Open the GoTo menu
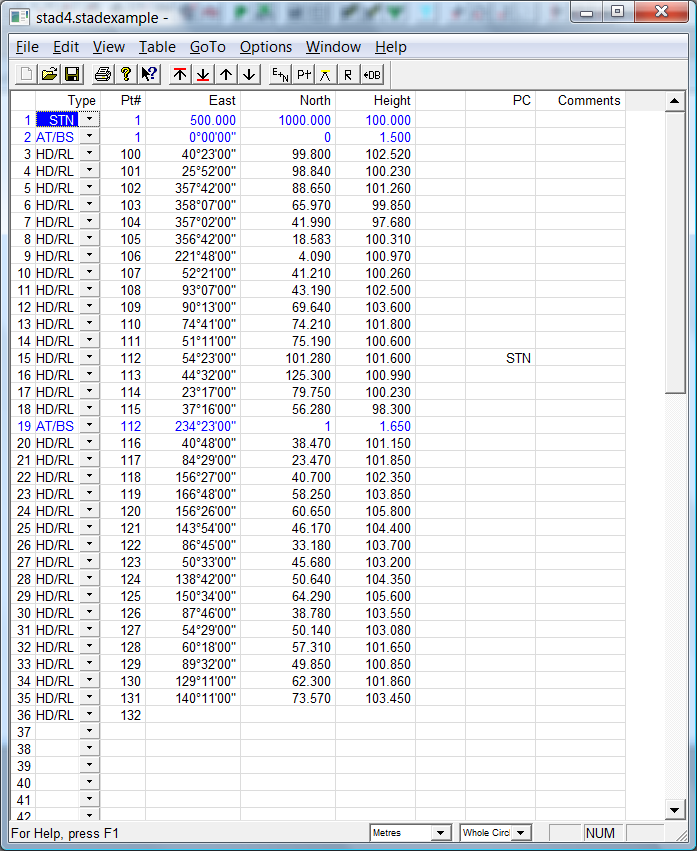Screen dimensions: 697x851 pos(208,47)
